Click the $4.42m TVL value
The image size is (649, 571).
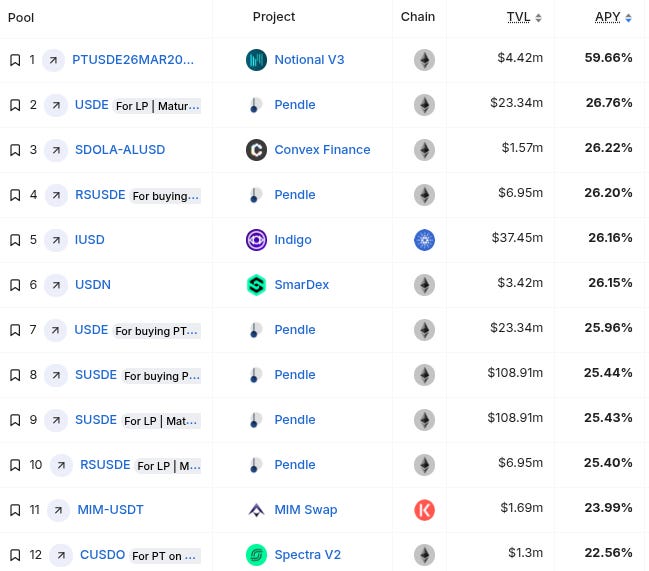point(520,58)
